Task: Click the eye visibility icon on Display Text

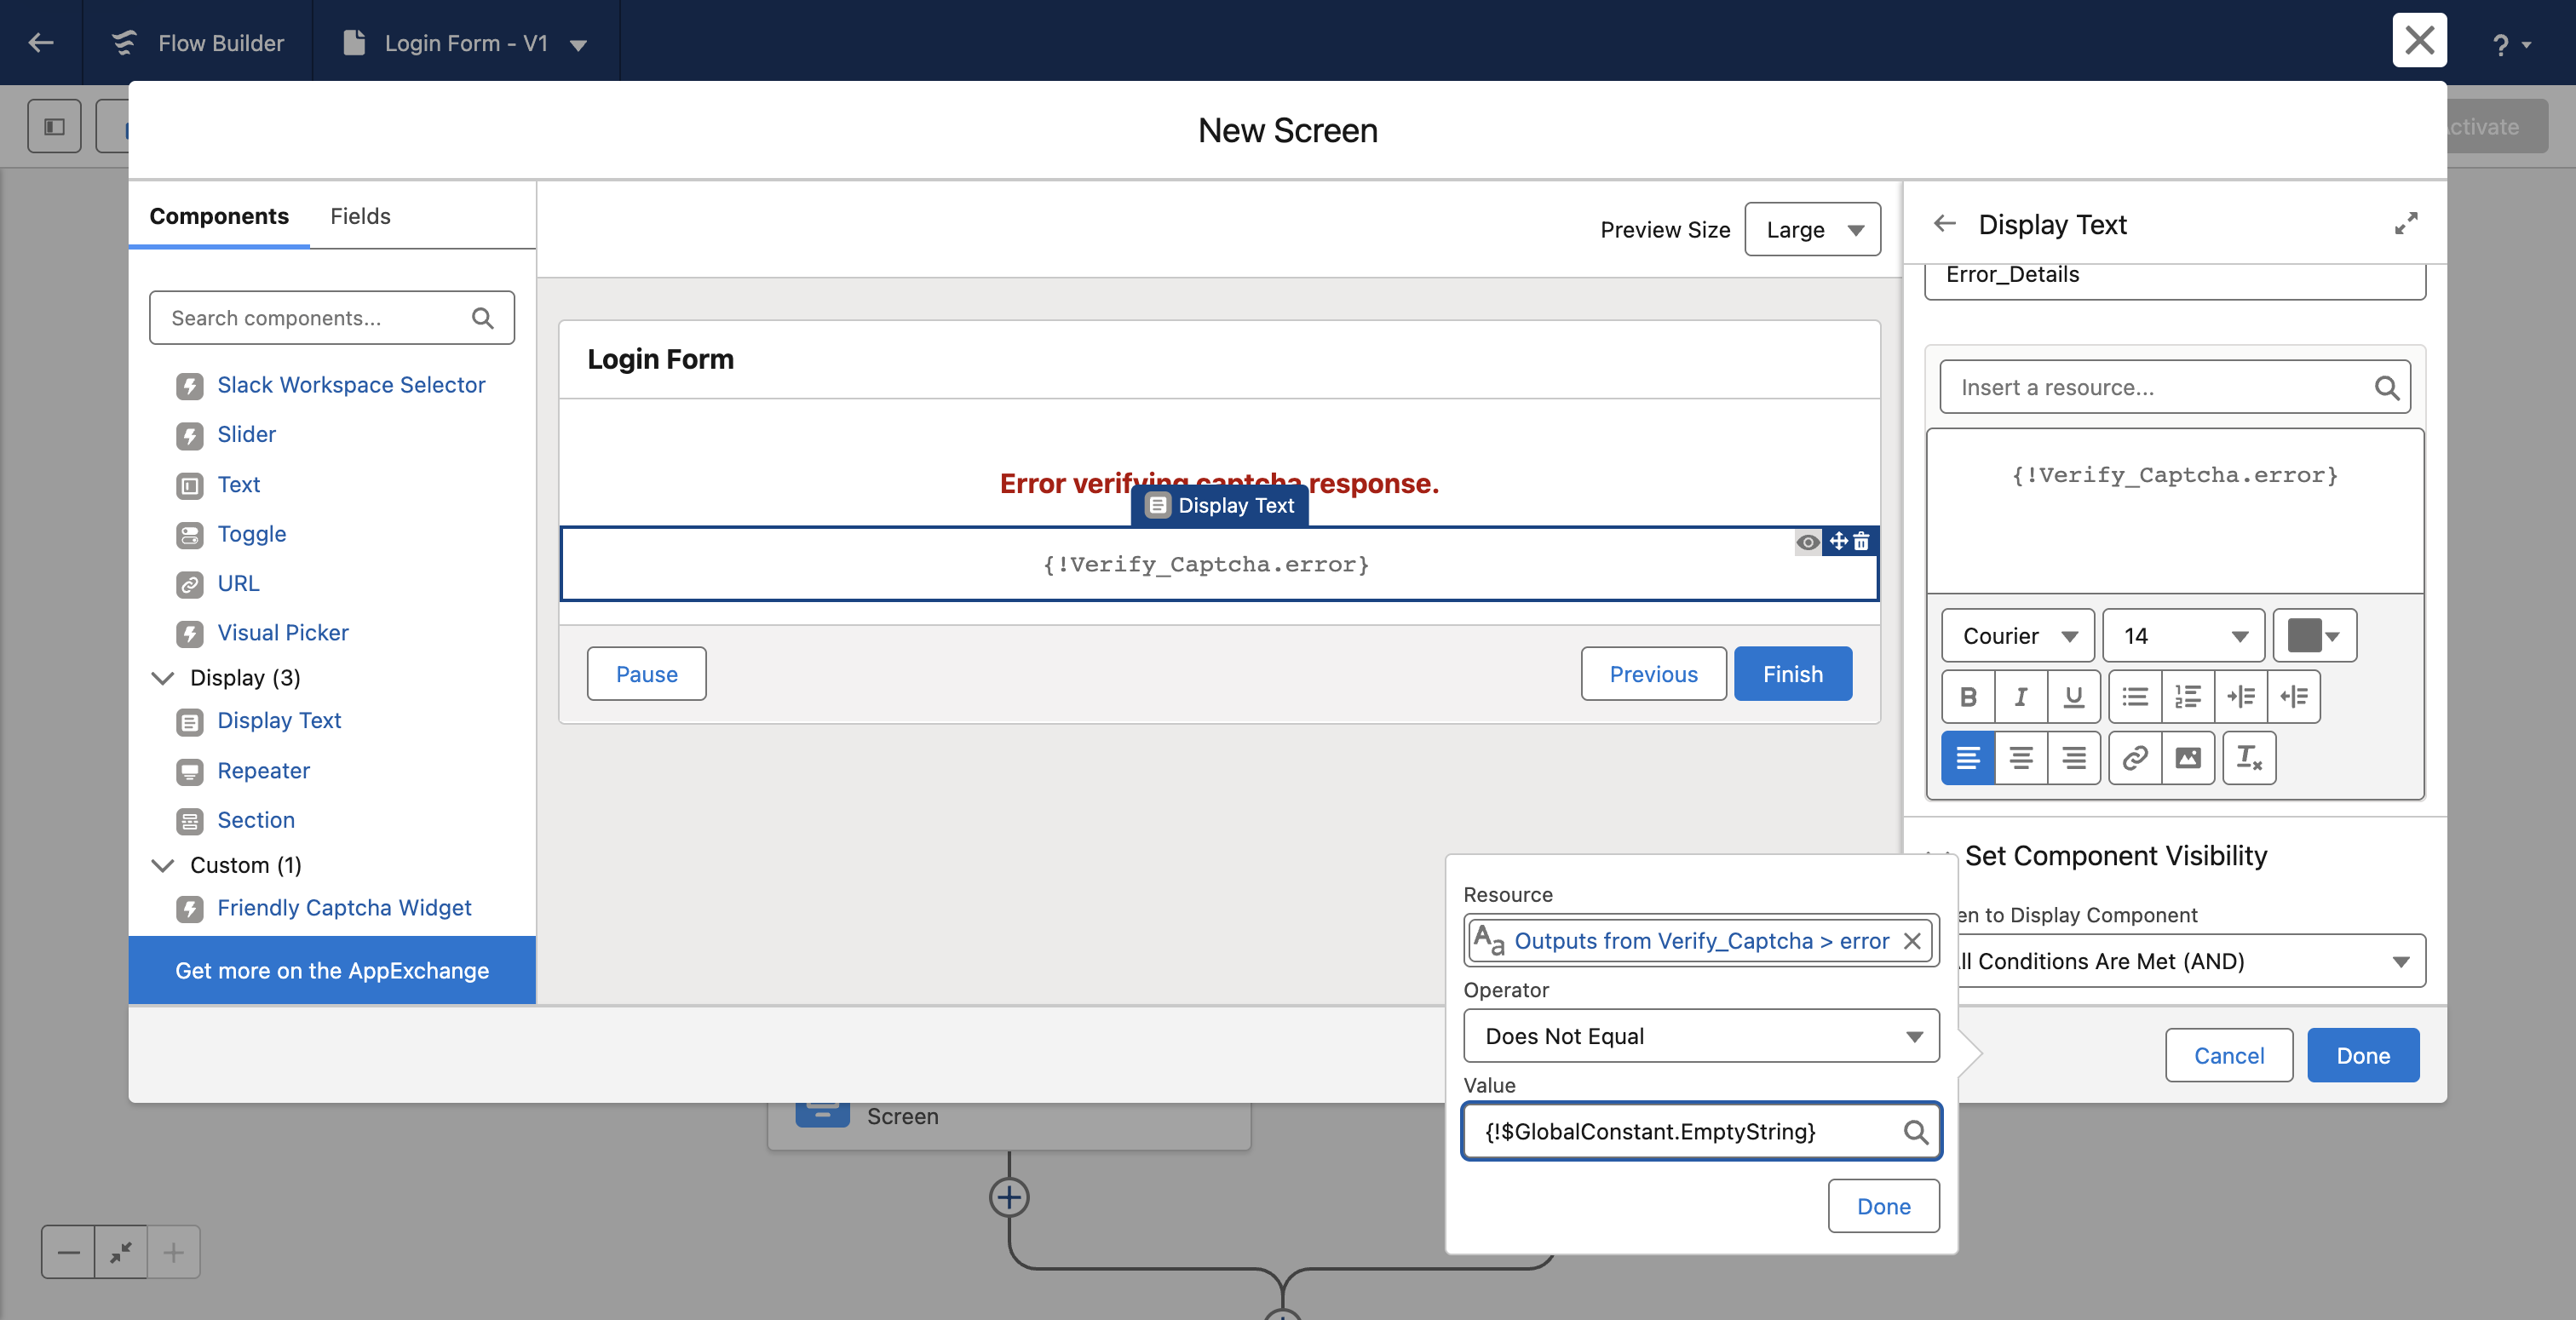Action: coord(1807,542)
